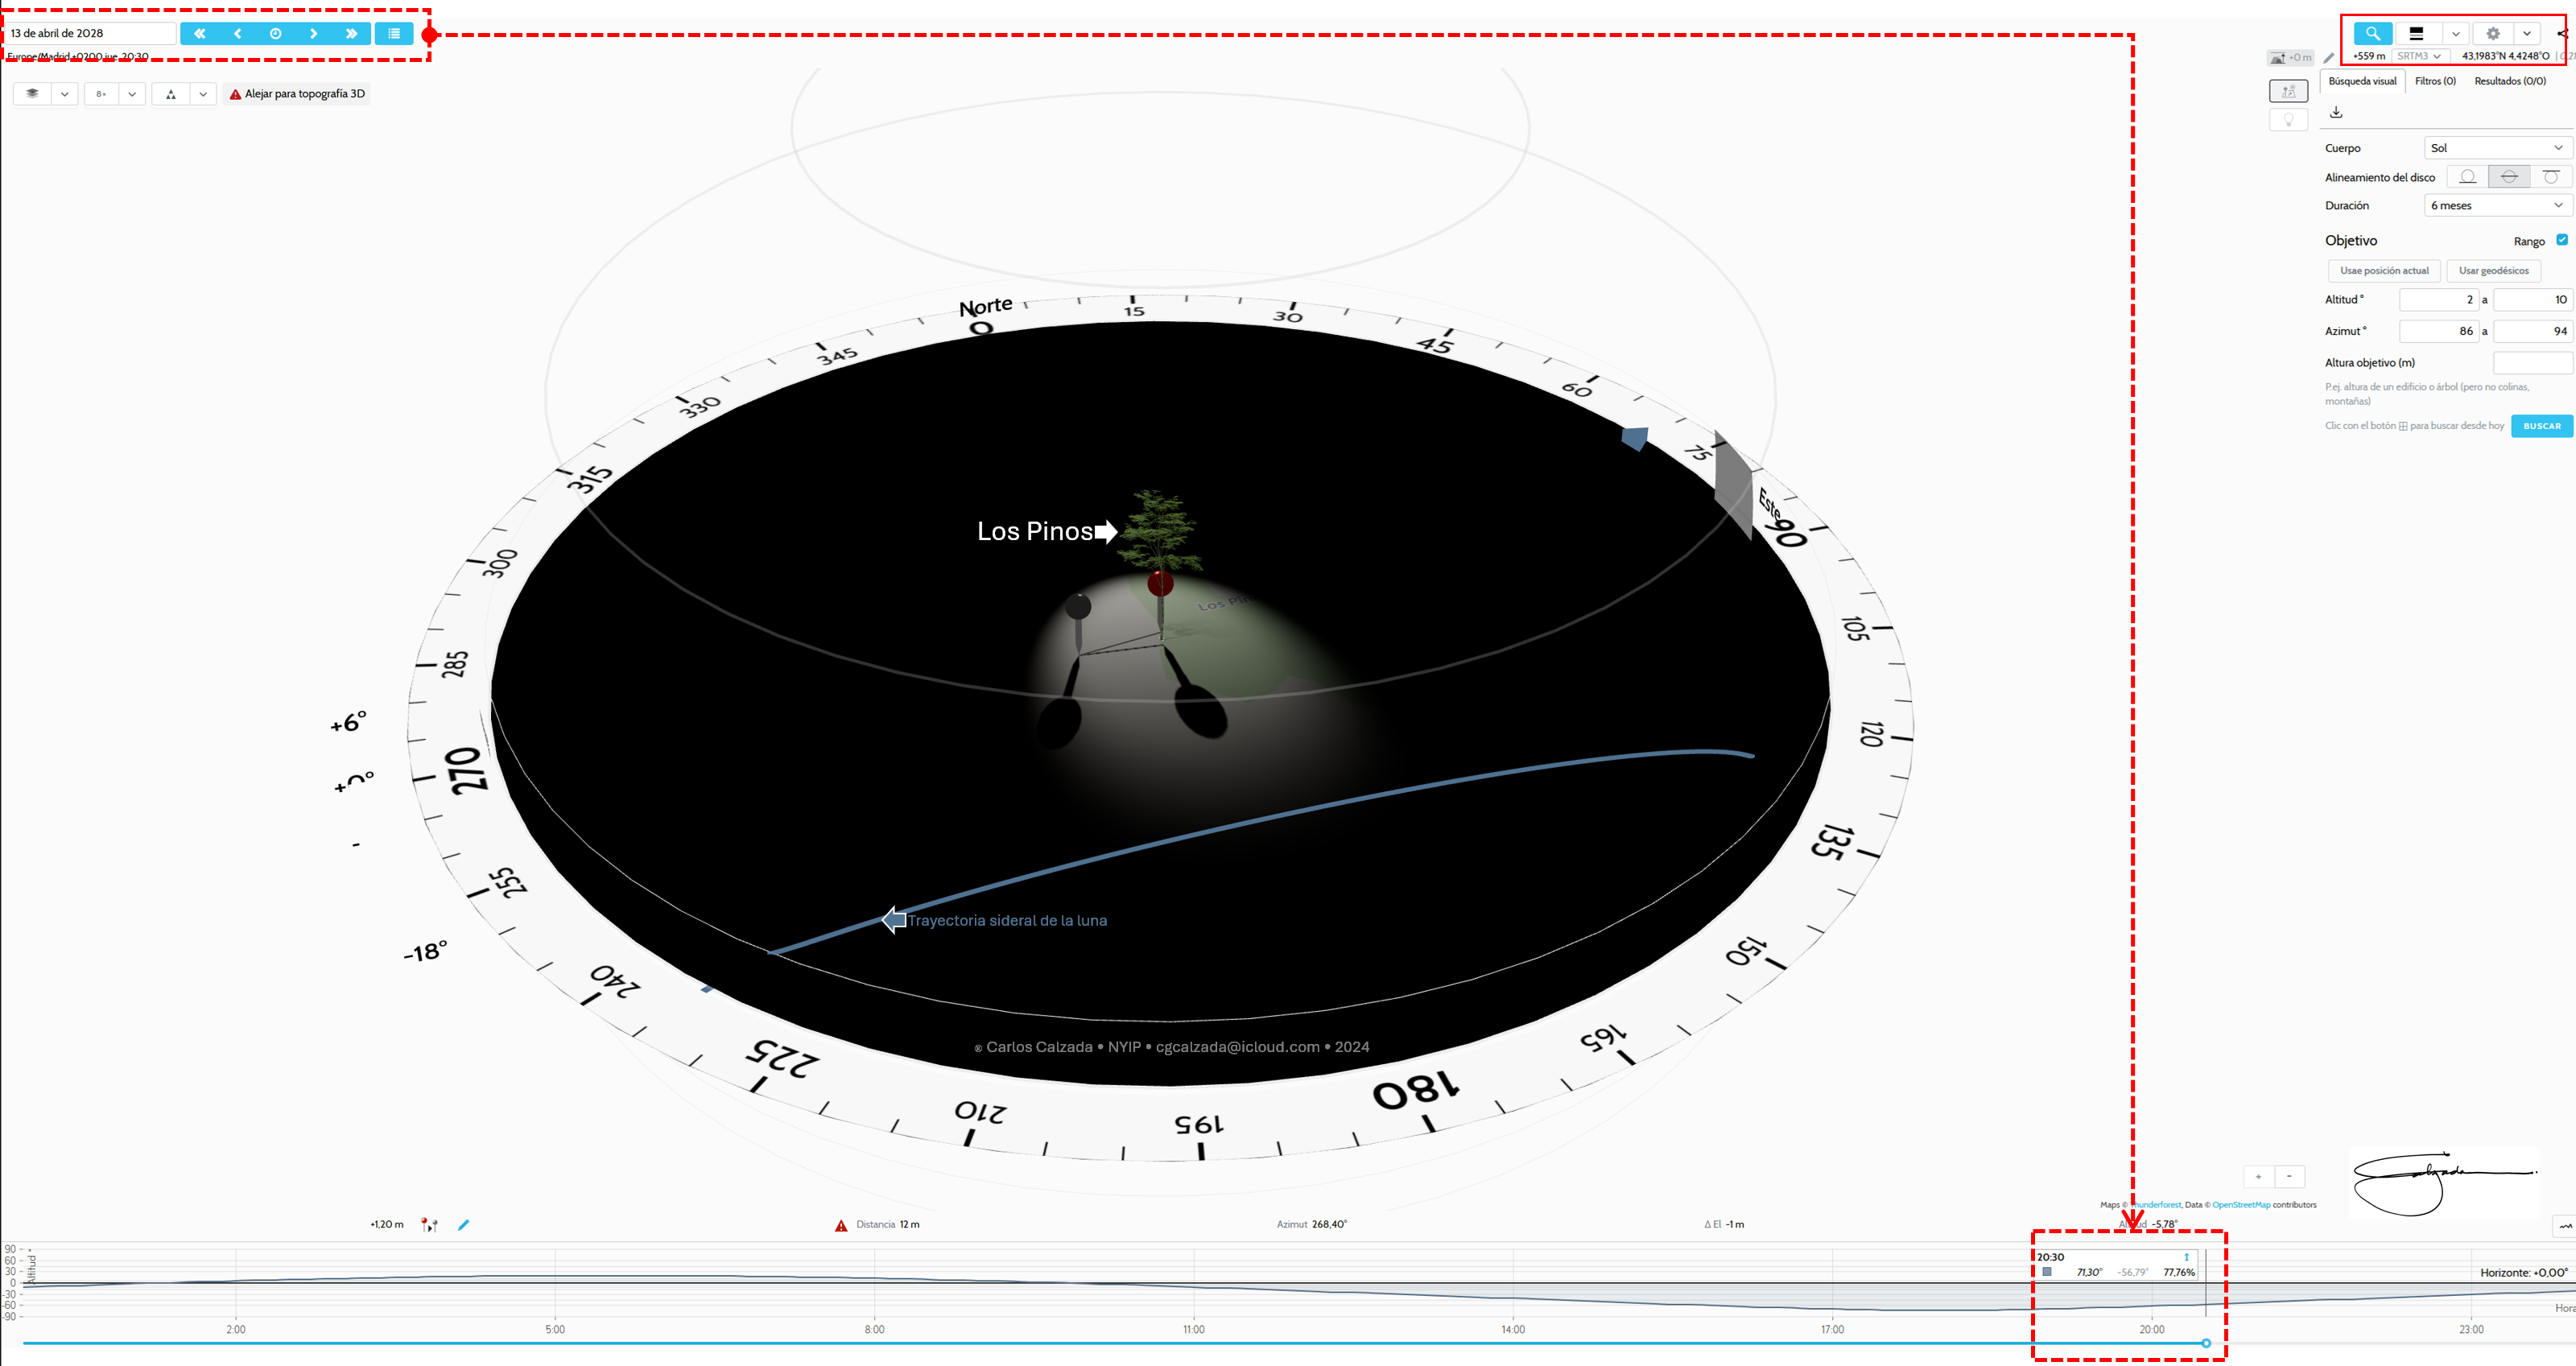Jump to current time with clock icon
The height and width of the screenshot is (1366, 2576).
276,33
